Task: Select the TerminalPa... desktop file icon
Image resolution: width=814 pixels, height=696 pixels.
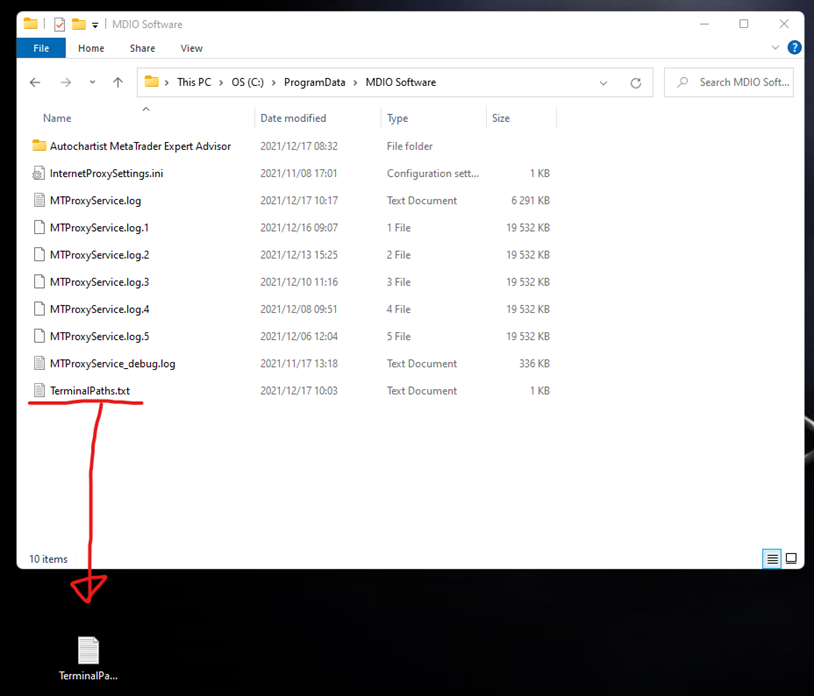Action: (88, 658)
